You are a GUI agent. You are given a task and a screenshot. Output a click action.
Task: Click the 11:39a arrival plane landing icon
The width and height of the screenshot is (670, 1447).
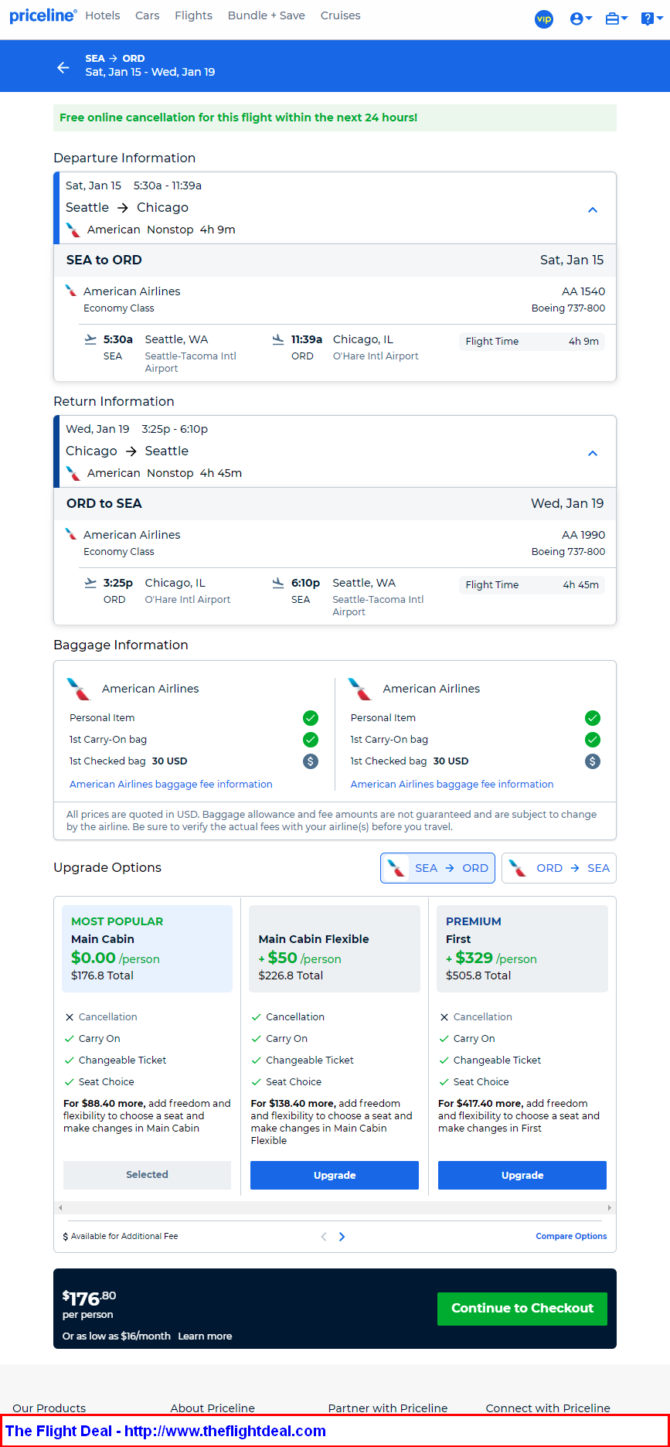[x=278, y=340]
